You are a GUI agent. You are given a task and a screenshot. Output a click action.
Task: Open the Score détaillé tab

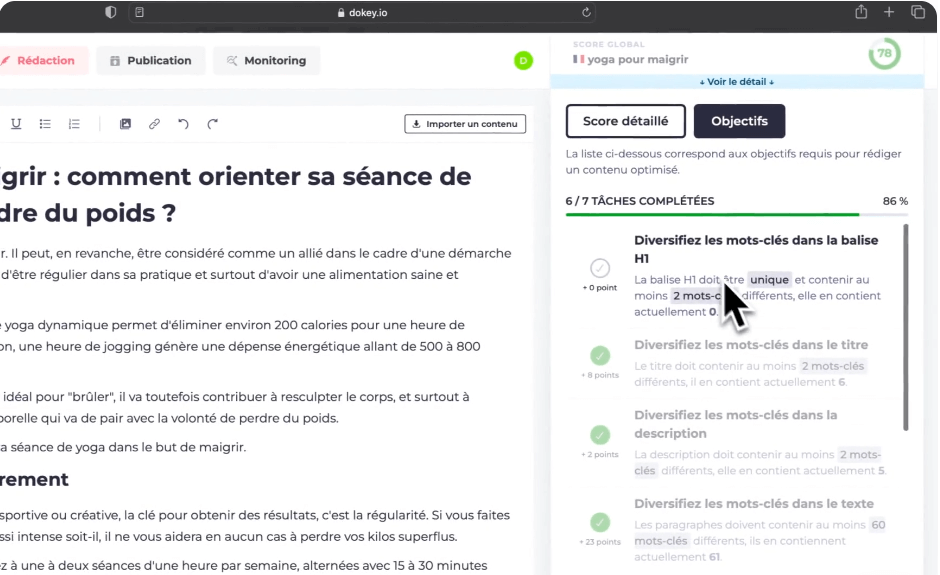click(x=625, y=121)
